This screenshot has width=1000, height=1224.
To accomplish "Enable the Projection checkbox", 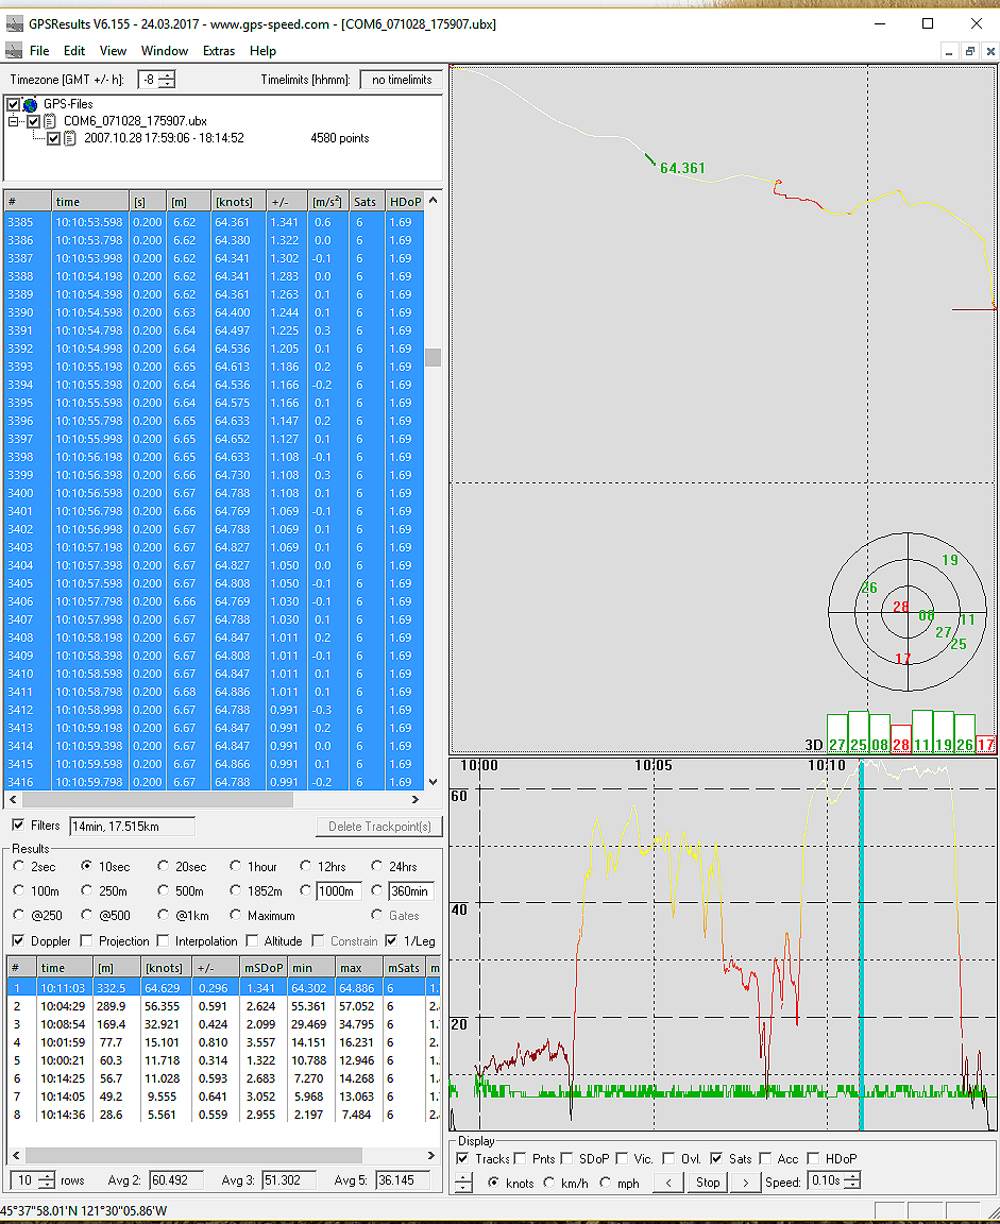I will (86, 941).
